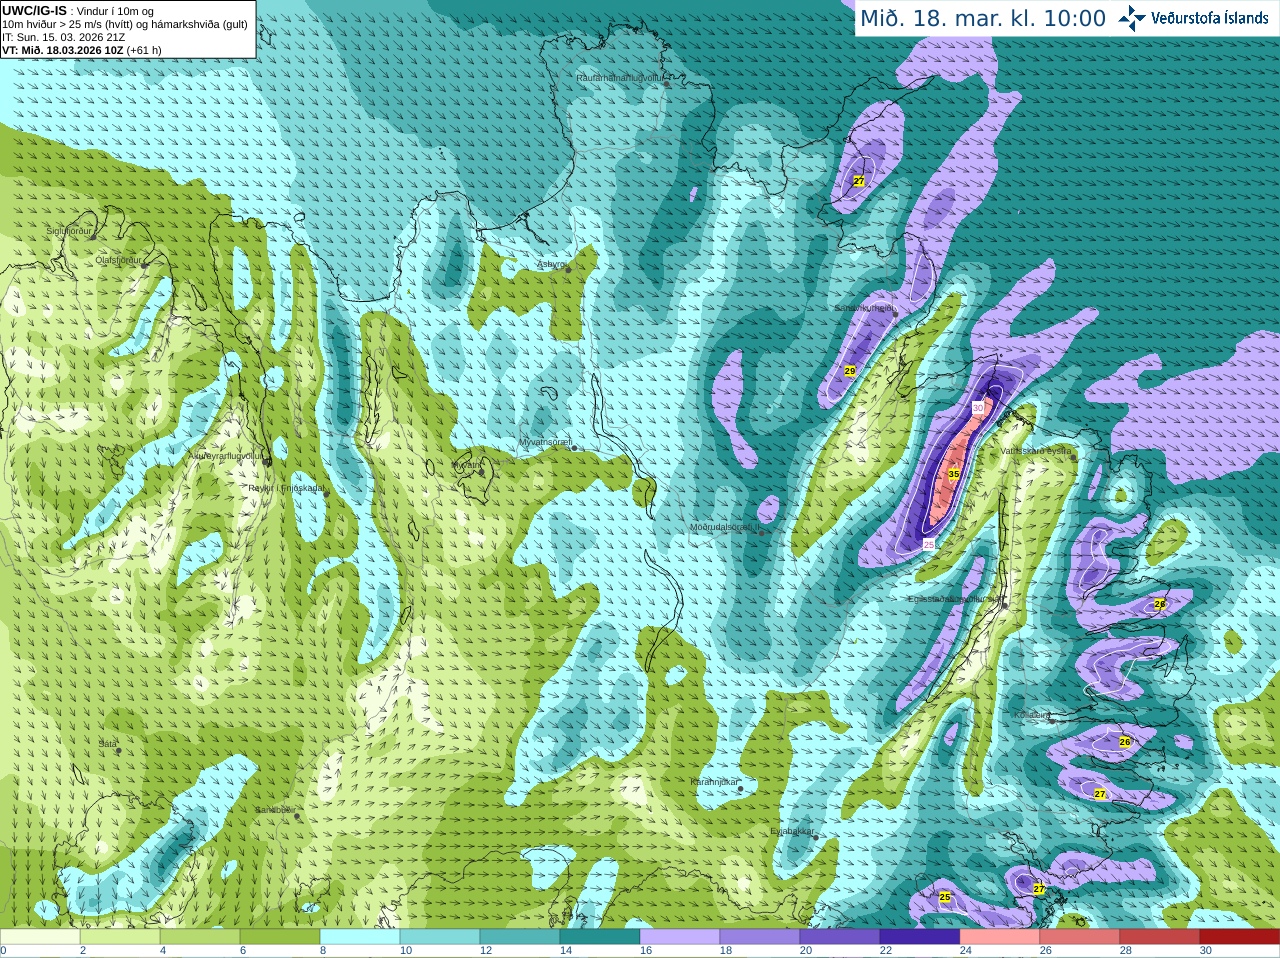Click the Kárahnjúkar station label

(x=715, y=782)
